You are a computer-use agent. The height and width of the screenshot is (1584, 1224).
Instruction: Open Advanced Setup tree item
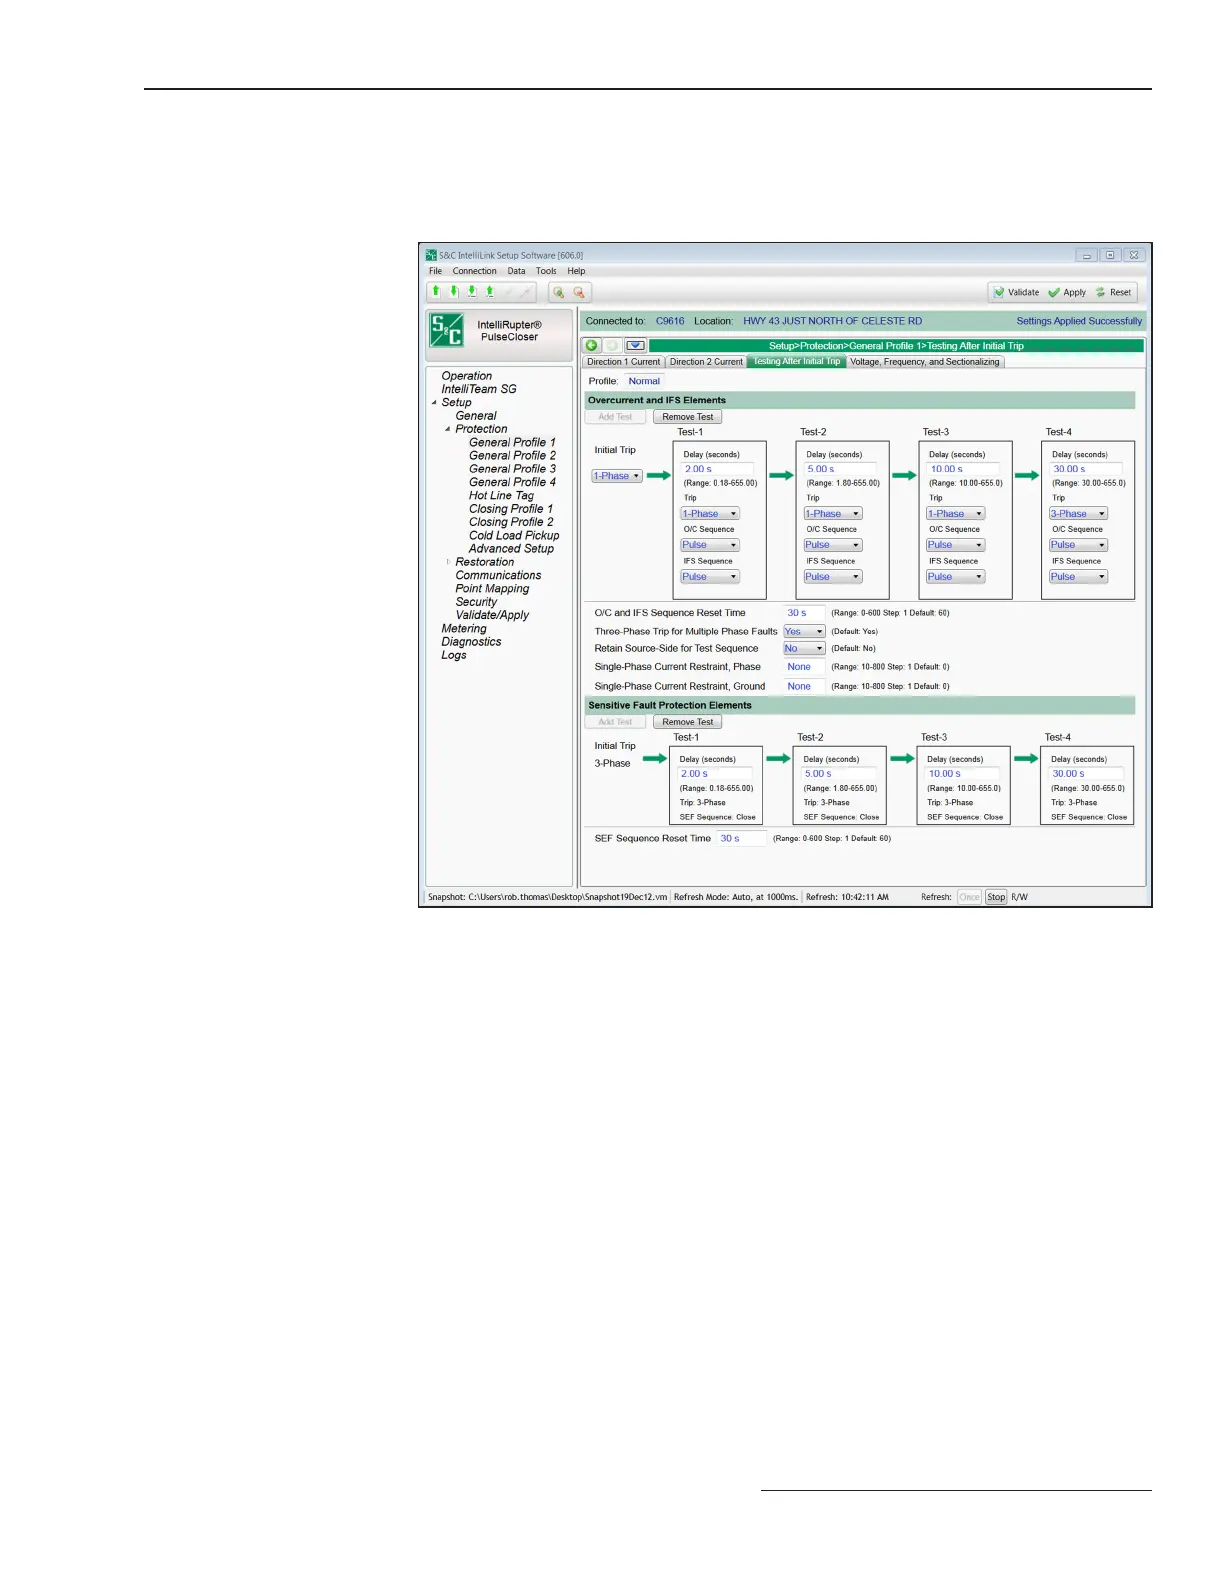pyautogui.click(x=511, y=549)
